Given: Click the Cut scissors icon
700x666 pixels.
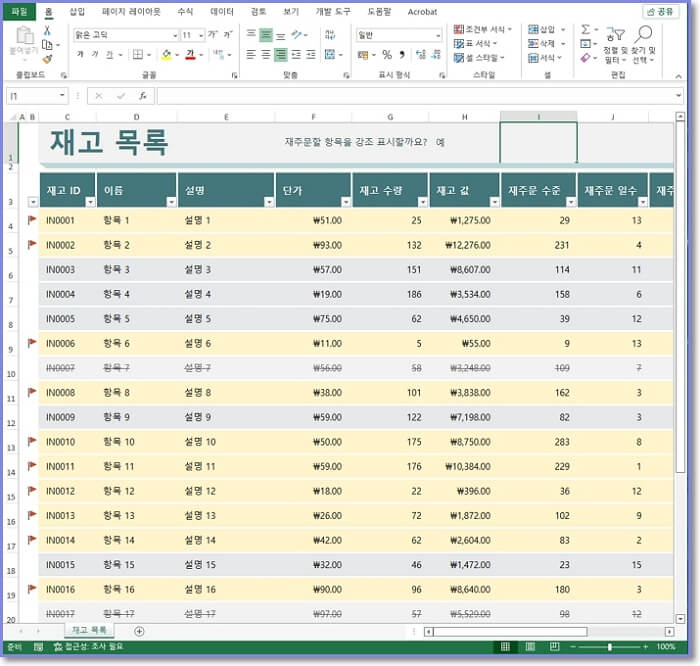Looking at the screenshot, I should [x=47, y=30].
